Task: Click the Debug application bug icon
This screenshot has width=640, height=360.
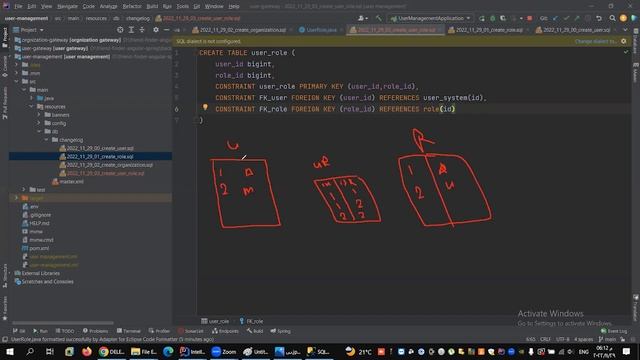Action: coord(492,18)
